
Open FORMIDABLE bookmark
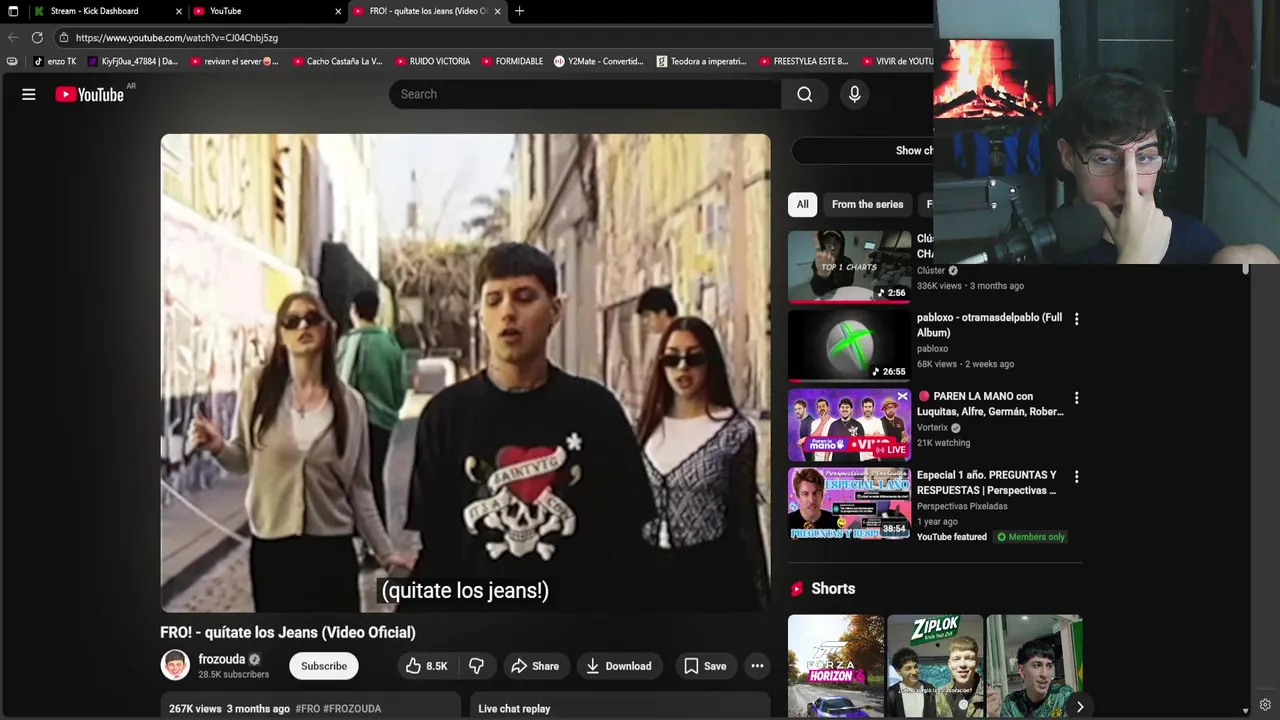(512, 61)
